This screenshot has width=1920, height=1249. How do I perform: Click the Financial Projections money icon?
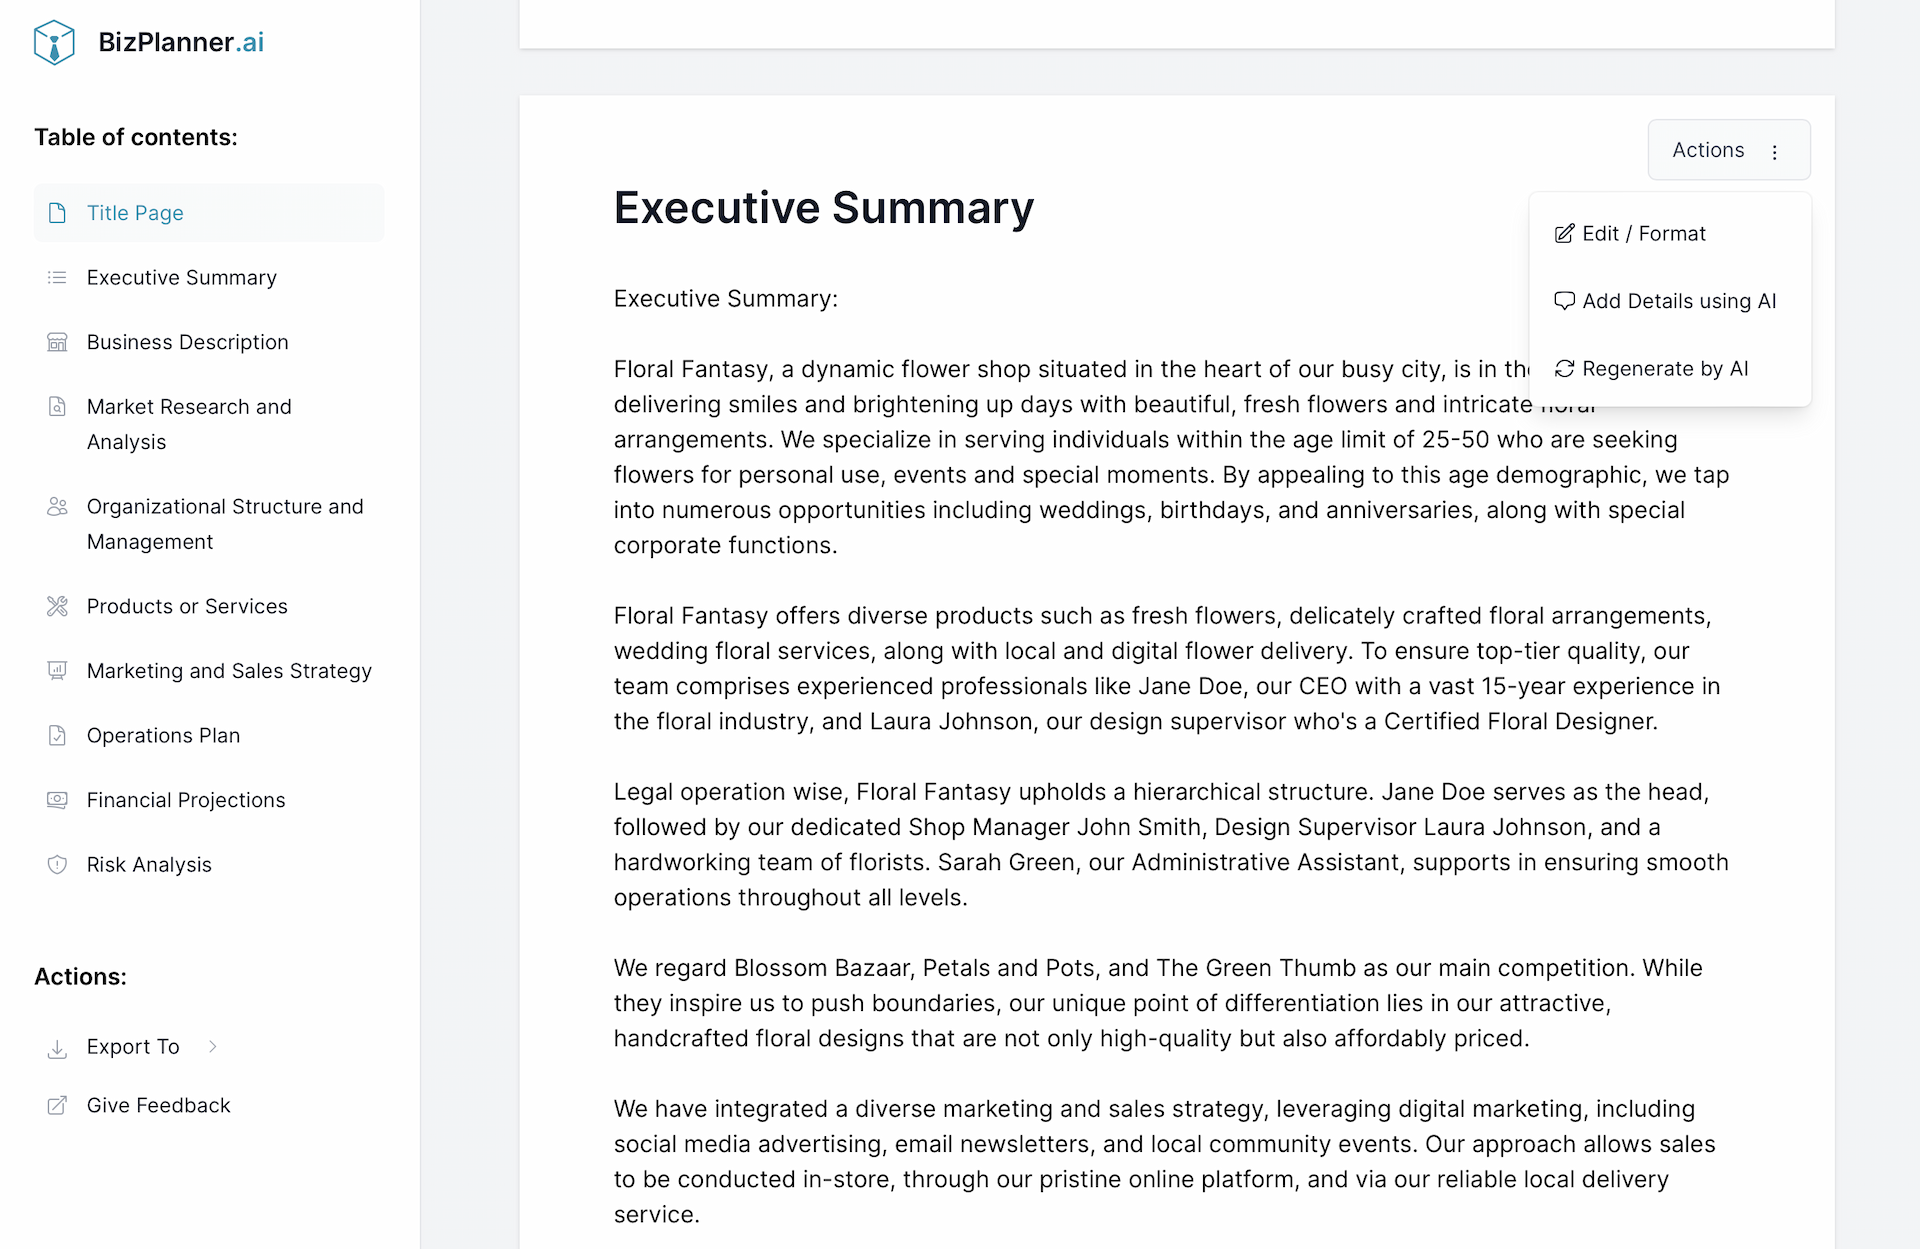pyautogui.click(x=58, y=800)
